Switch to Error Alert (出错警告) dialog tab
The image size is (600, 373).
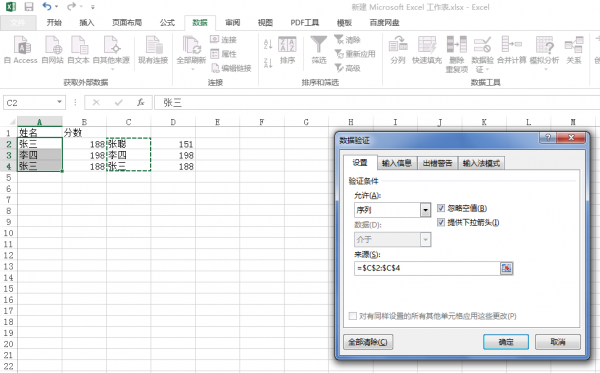pyautogui.click(x=437, y=163)
